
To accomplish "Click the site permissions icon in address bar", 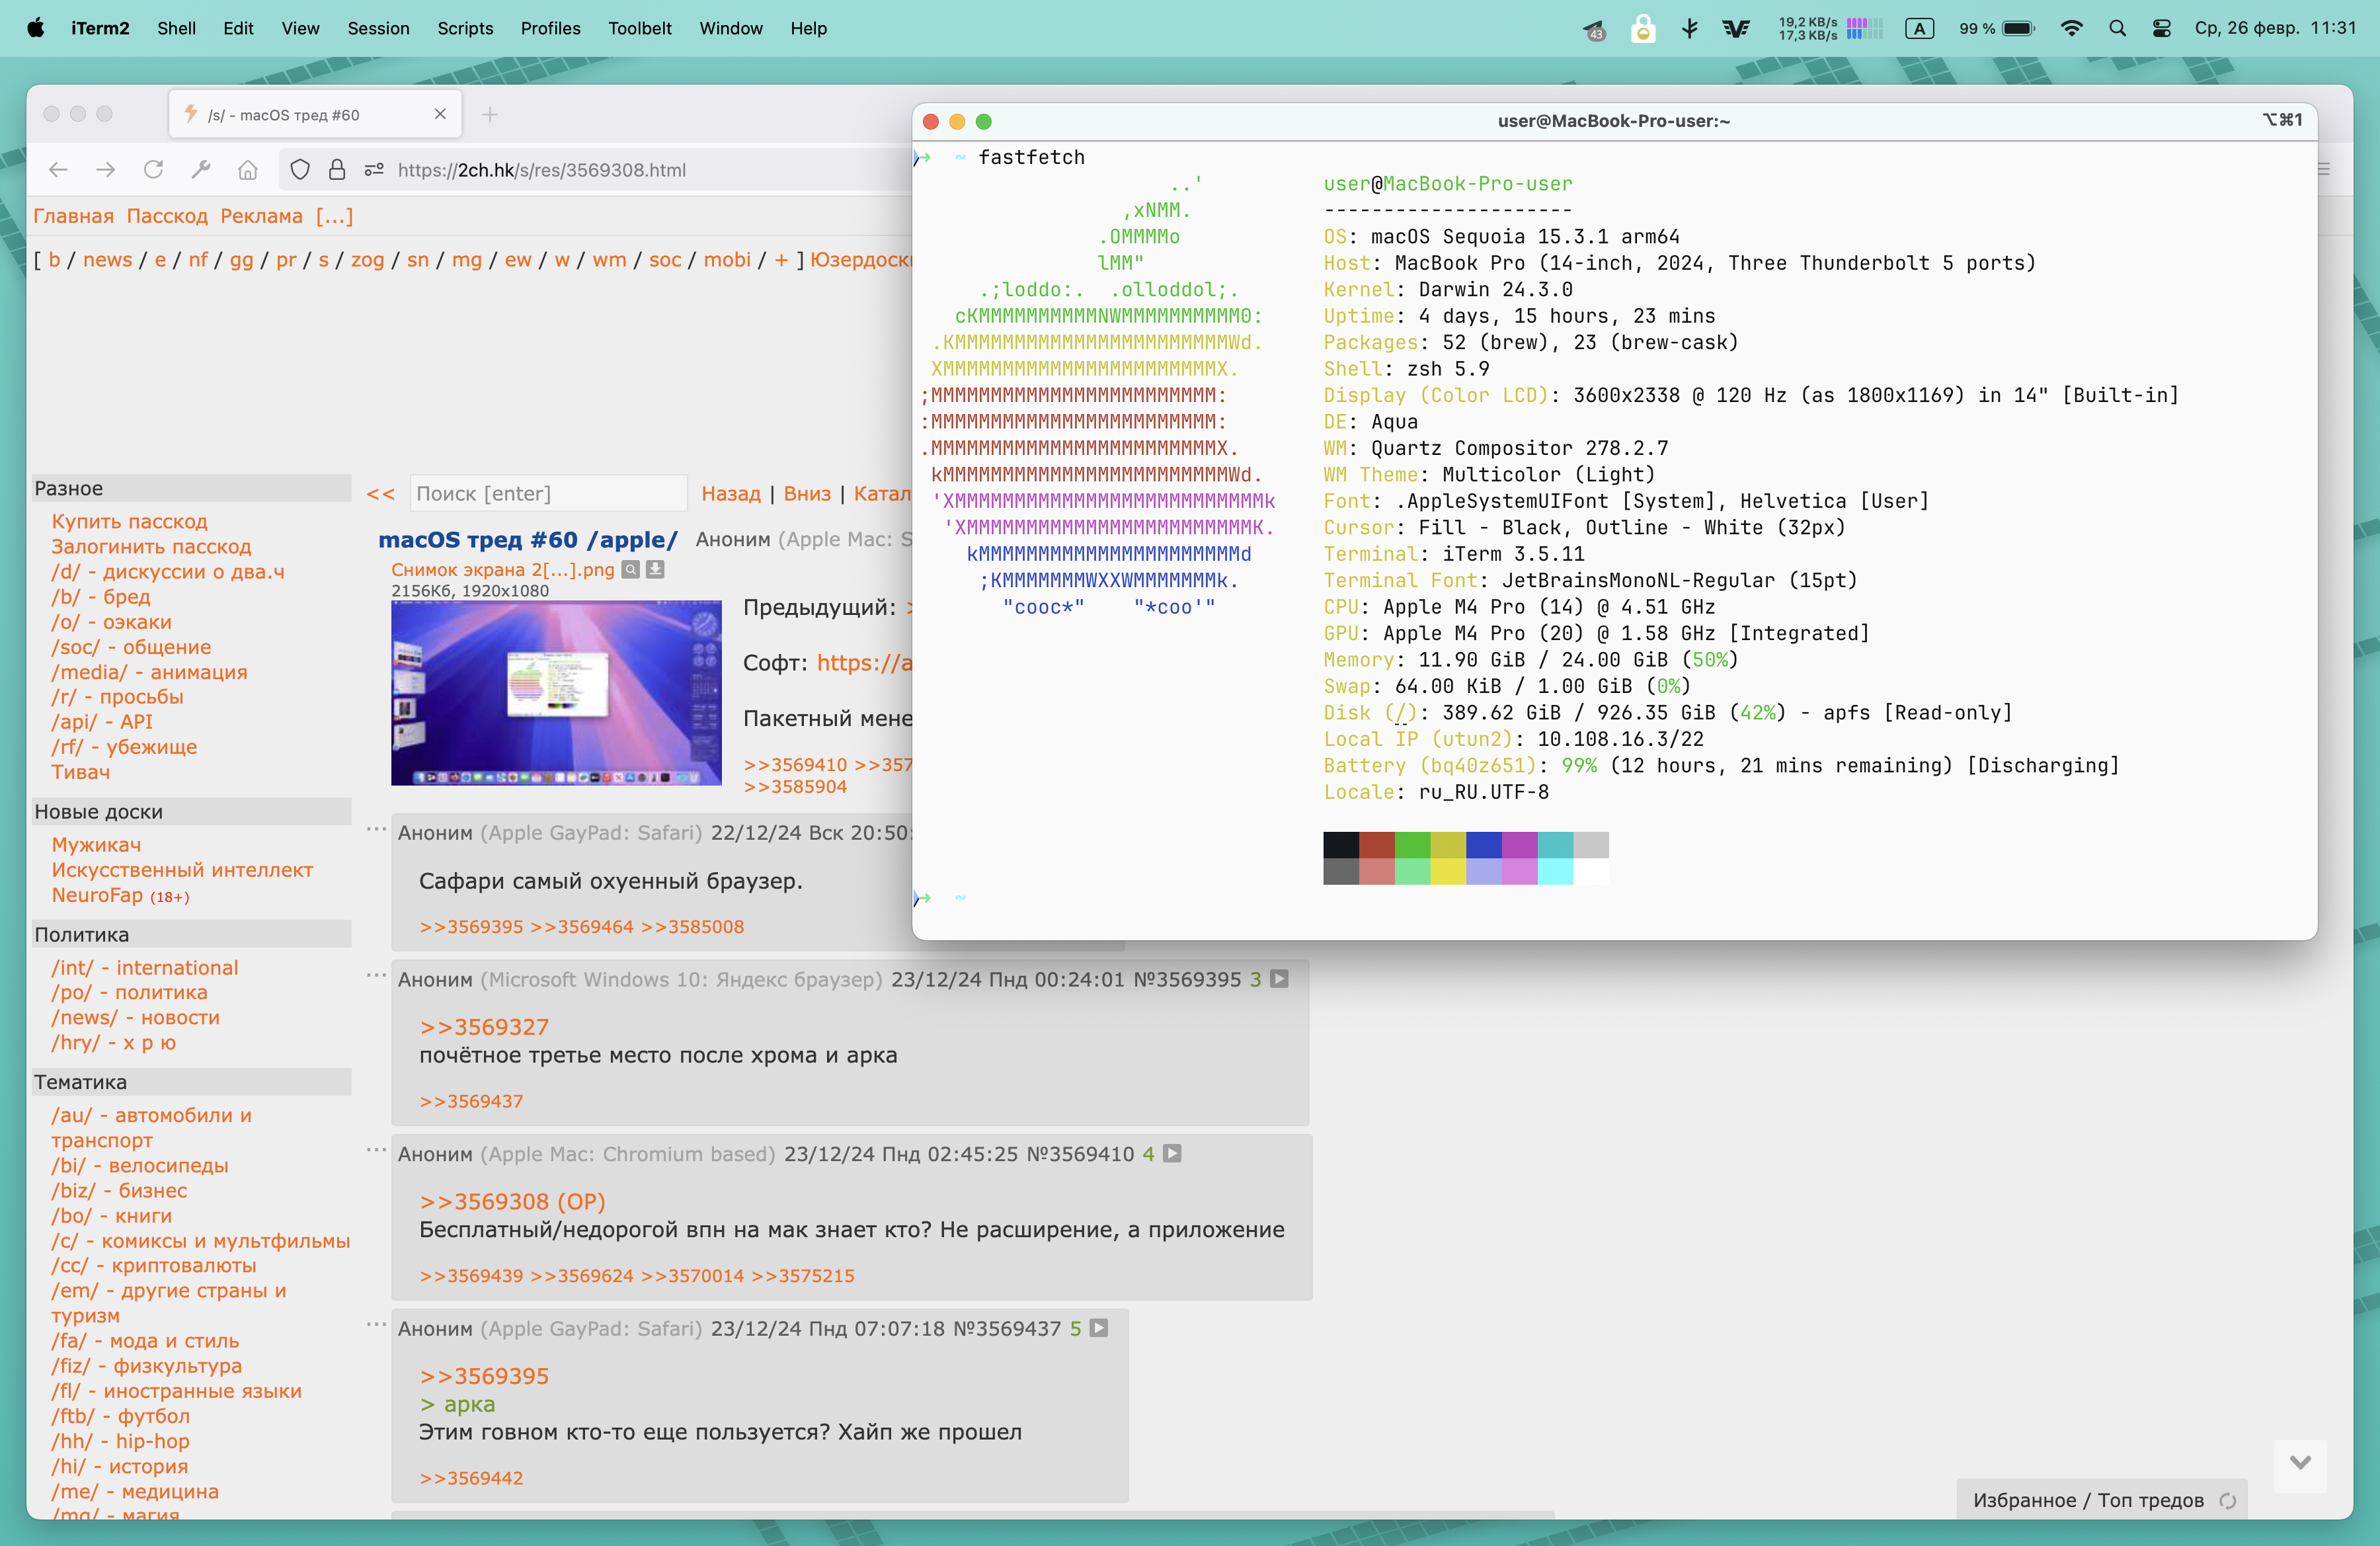I will [374, 170].
